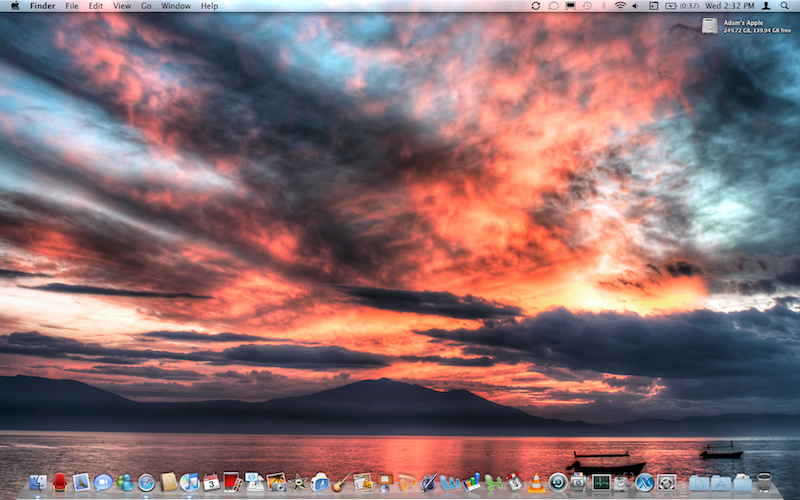Viewport: 800px width, 500px height.
Task: Open HP scanner icon in Dock
Action: coord(579,482)
